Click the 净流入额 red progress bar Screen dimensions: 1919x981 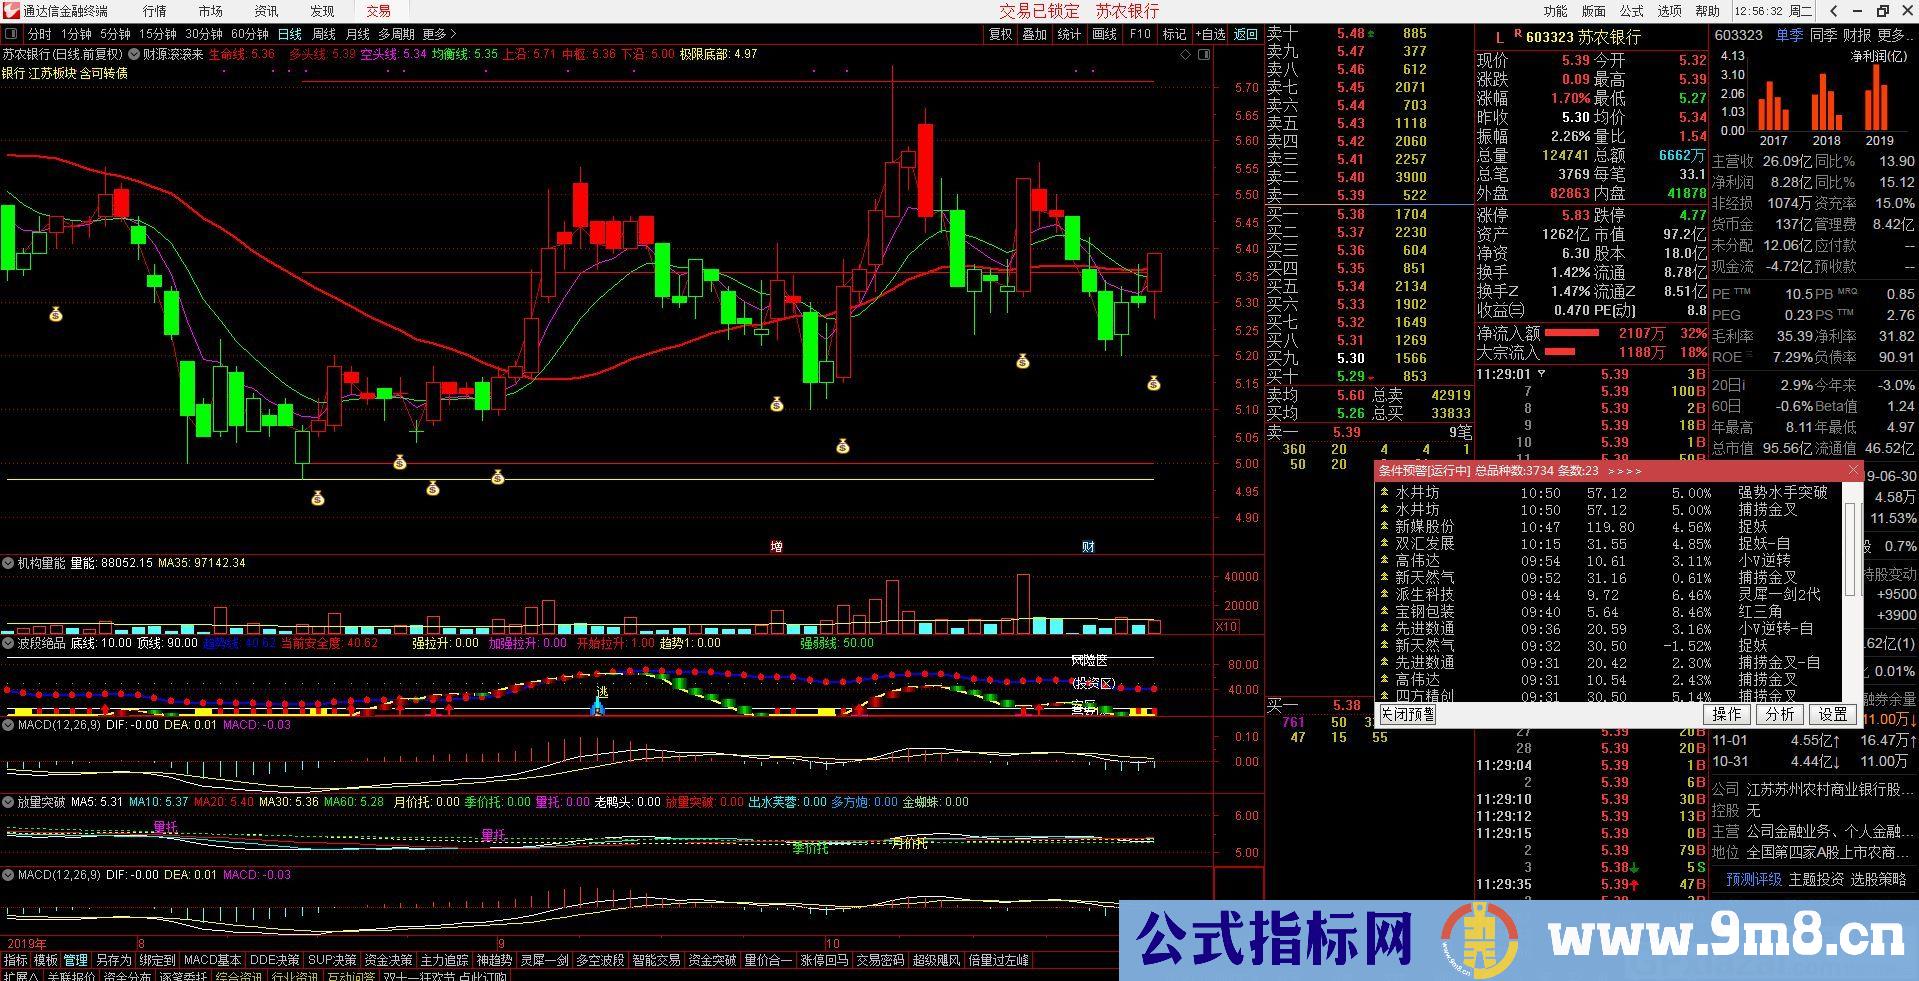pos(1571,333)
